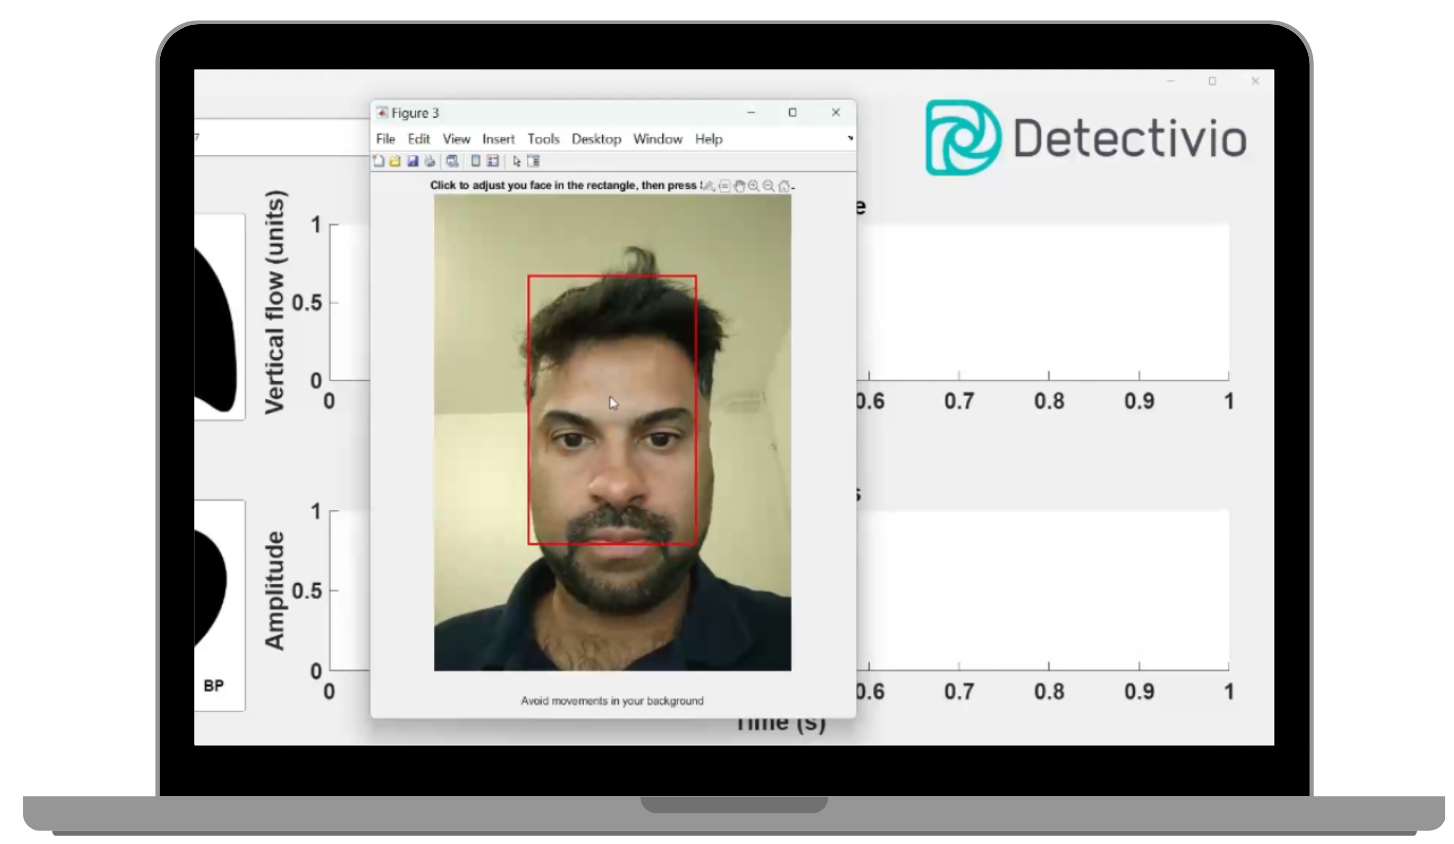
Task: Minimize the Figure 3 window
Action: click(x=751, y=113)
